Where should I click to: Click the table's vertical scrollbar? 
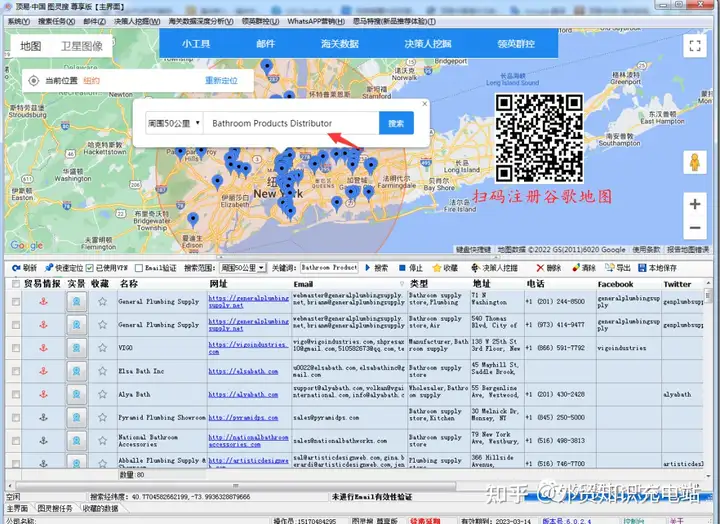[708, 294]
